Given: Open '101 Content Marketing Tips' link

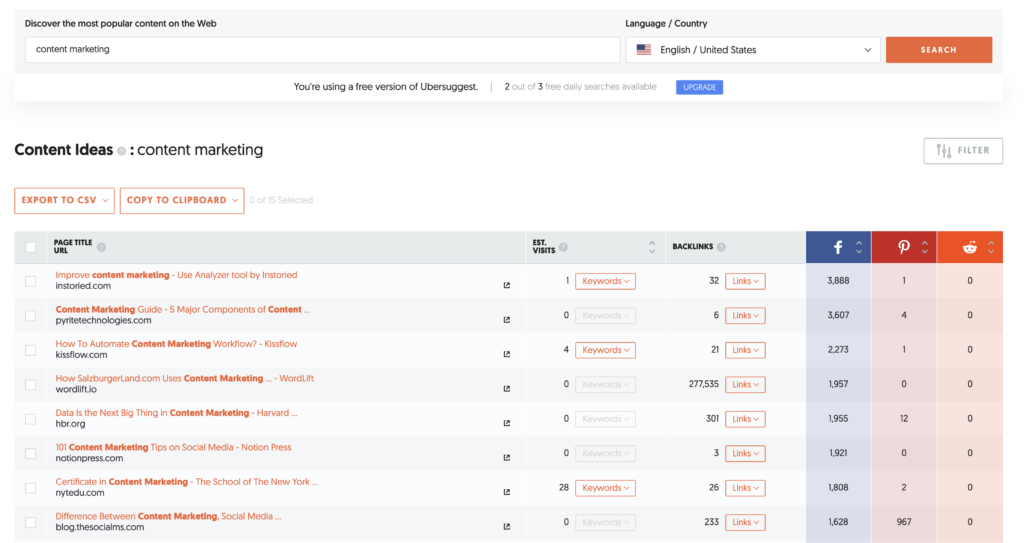Looking at the screenshot, I should (173, 448).
